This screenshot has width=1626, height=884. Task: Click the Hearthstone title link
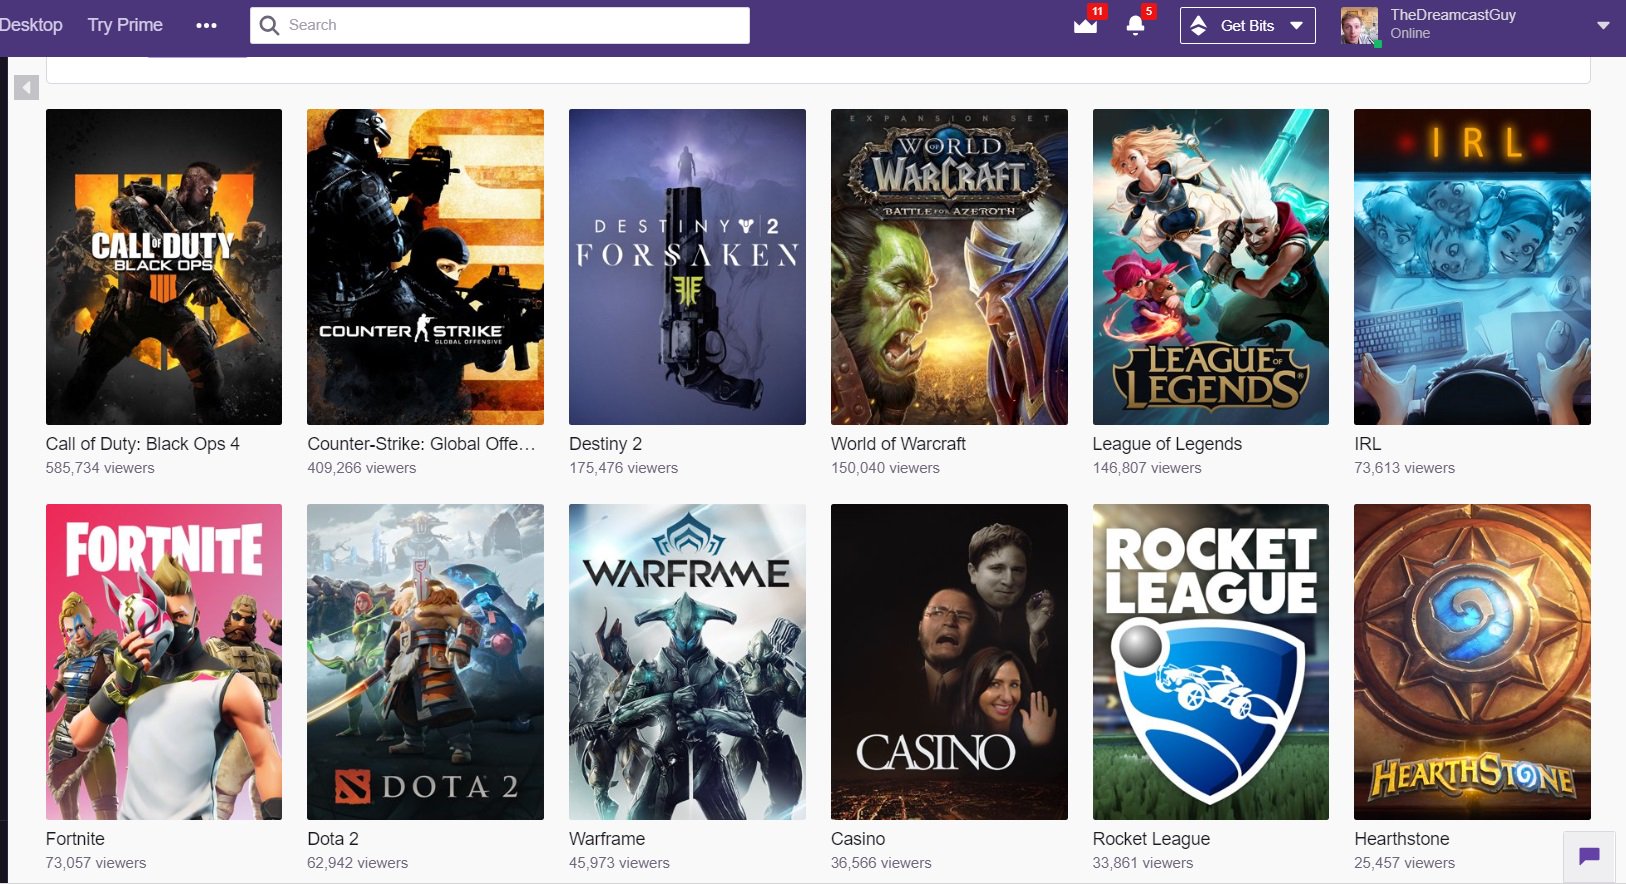[x=1401, y=839]
